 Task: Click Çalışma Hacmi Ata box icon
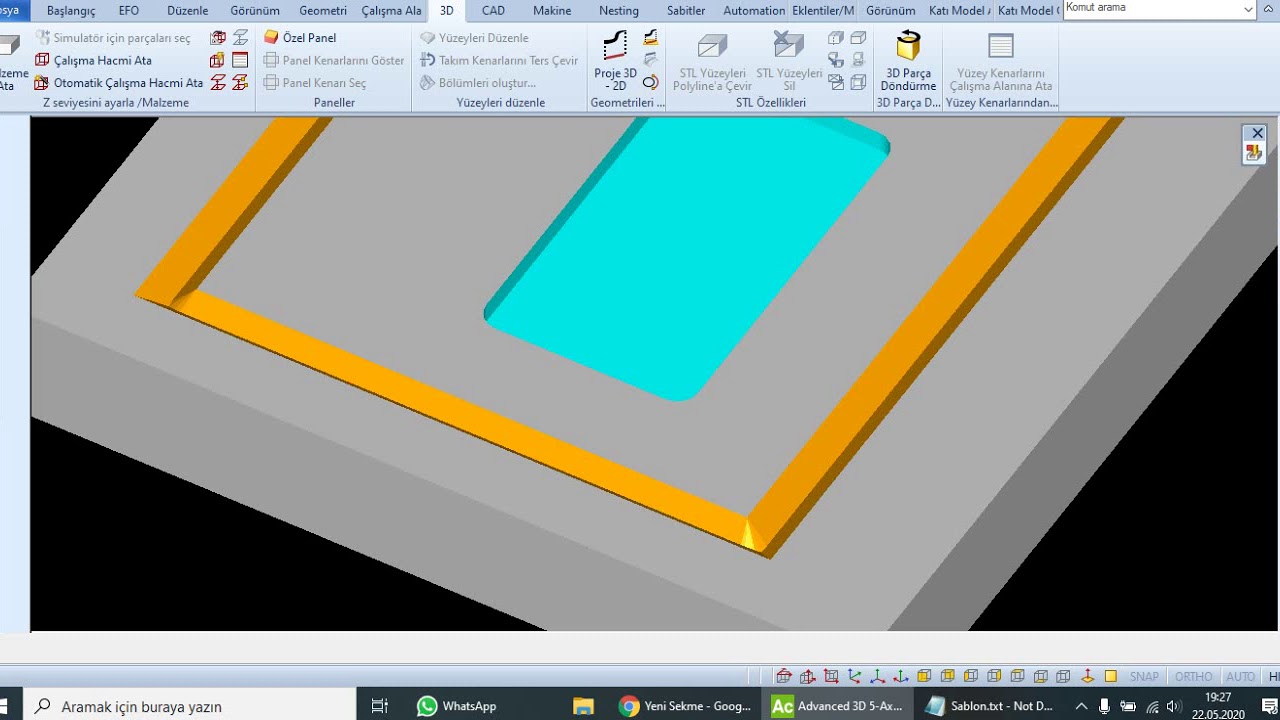pos(42,60)
